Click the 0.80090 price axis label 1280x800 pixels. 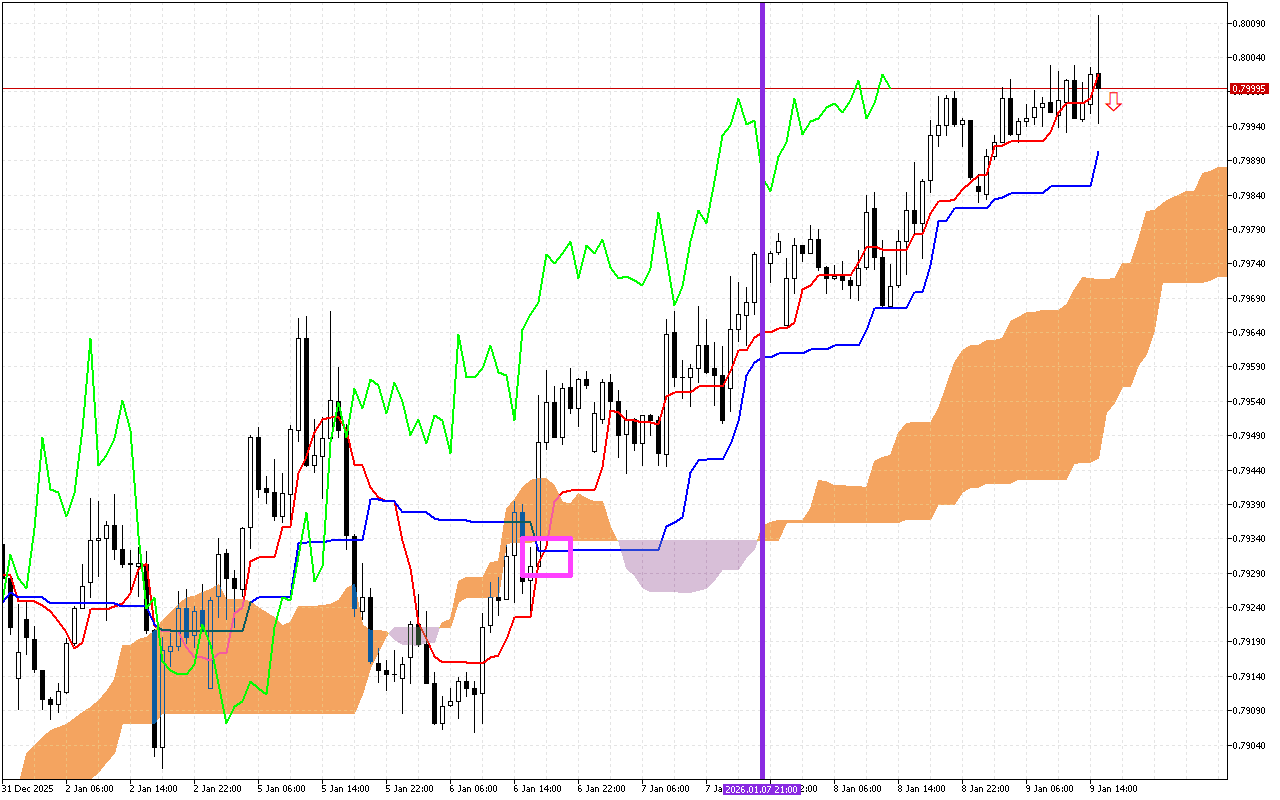click(1251, 23)
